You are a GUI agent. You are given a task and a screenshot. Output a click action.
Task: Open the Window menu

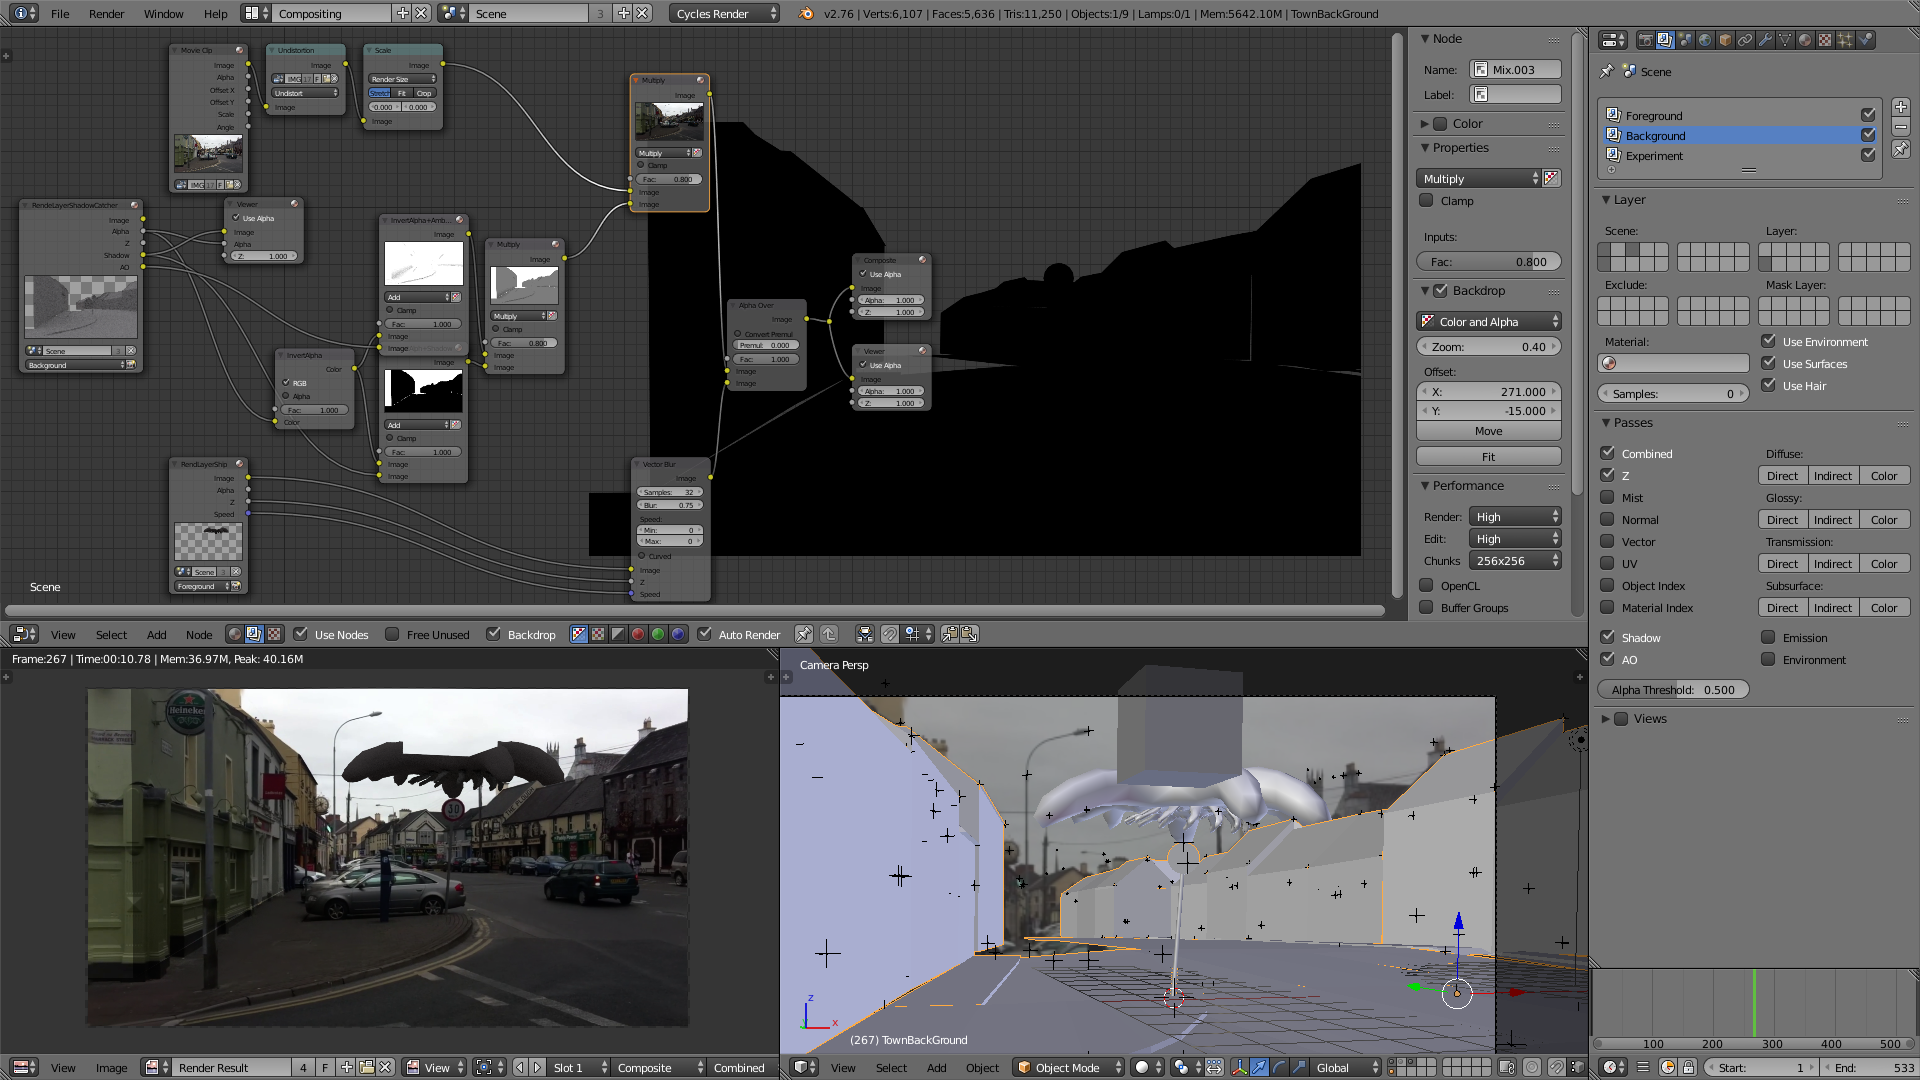click(163, 13)
